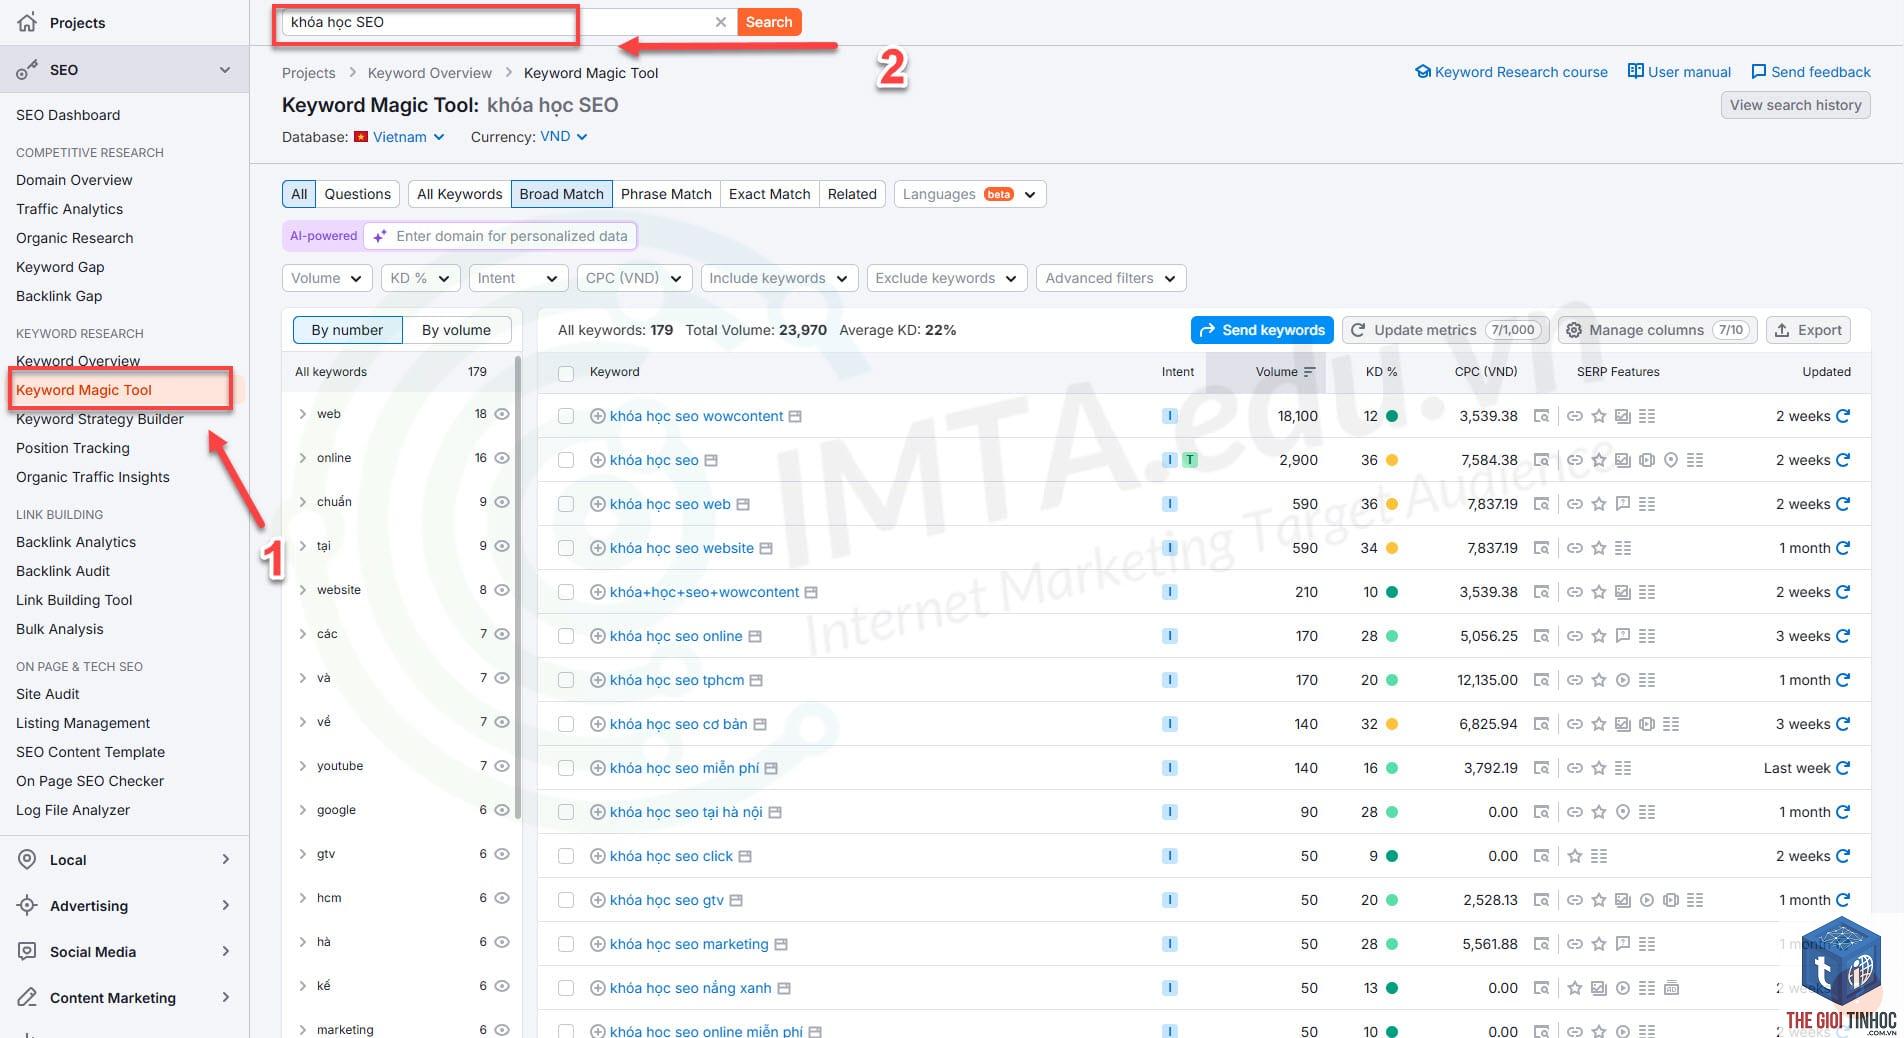Image resolution: width=1904 pixels, height=1038 pixels.
Task: Switch to Exact Match tab
Action: click(x=770, y=194)
